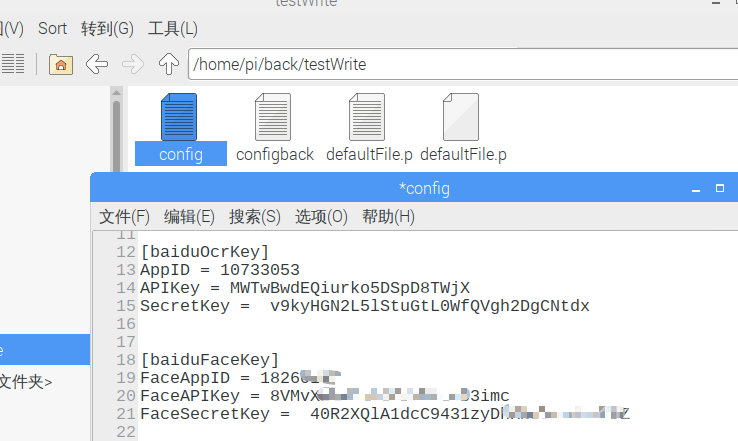This screenshot has height=441, width=738.
Task: Open the 搜索(S) menu
Action: (x=255, y=217)
